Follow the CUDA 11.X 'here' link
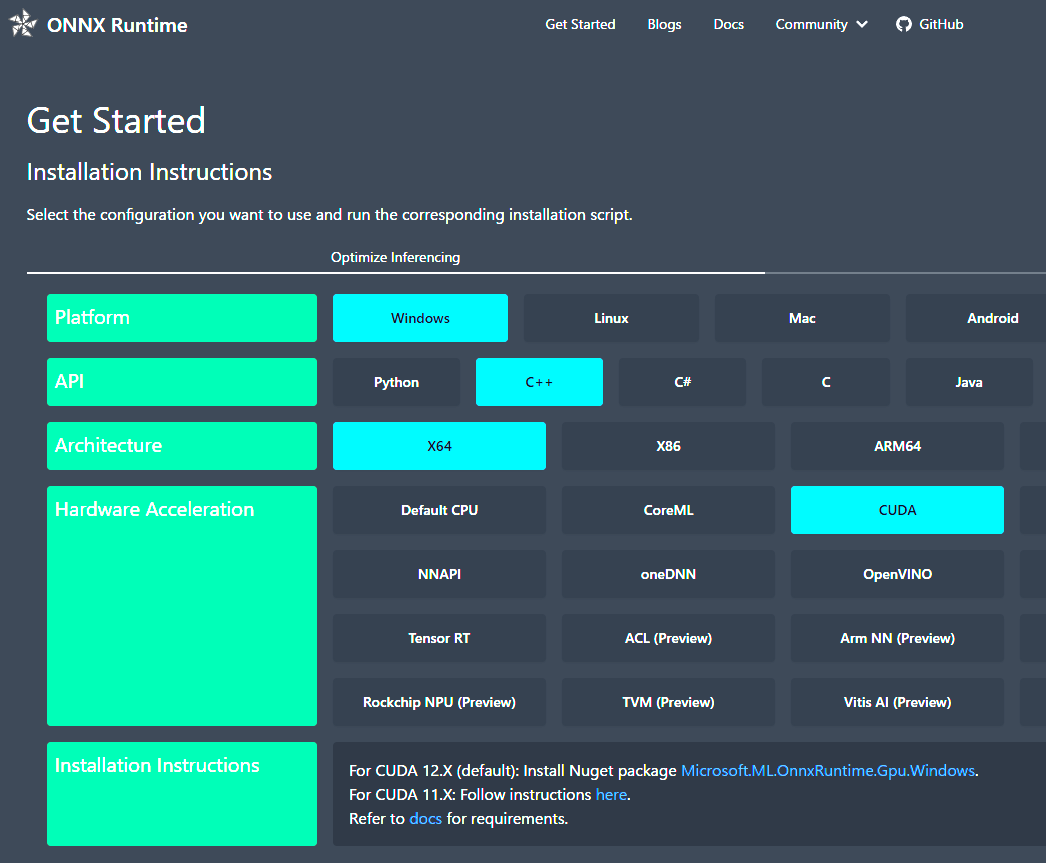This screenshot has height=863, width=1046. tap(611, 795)
